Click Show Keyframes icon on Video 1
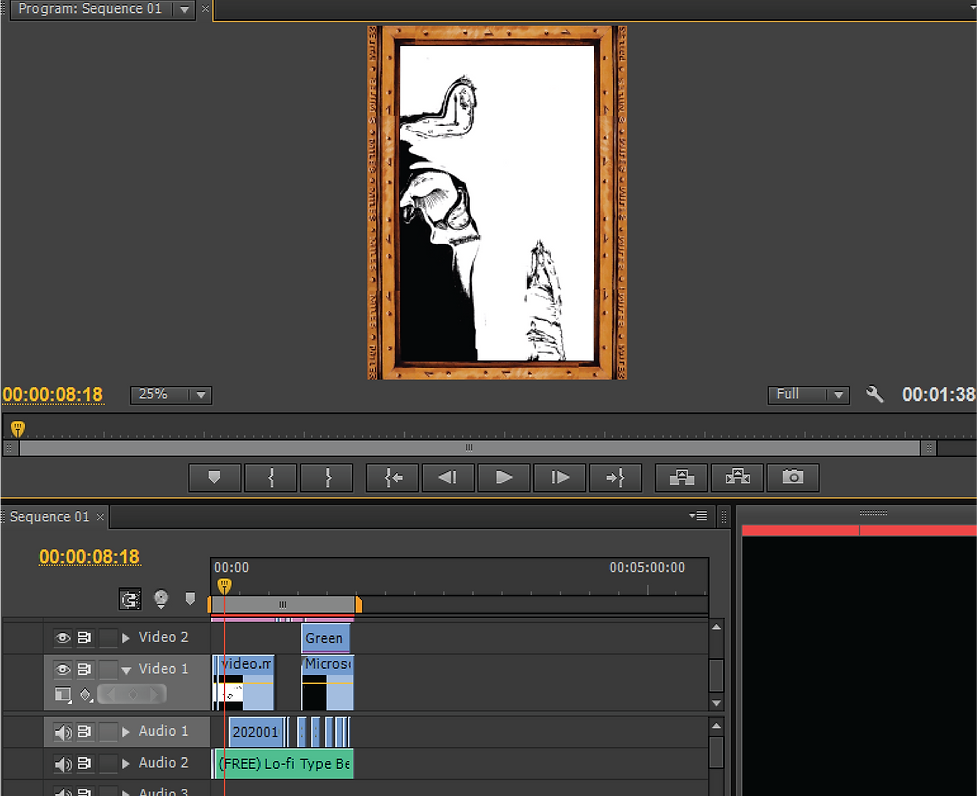980x796 pixels. tap(86, 694)
